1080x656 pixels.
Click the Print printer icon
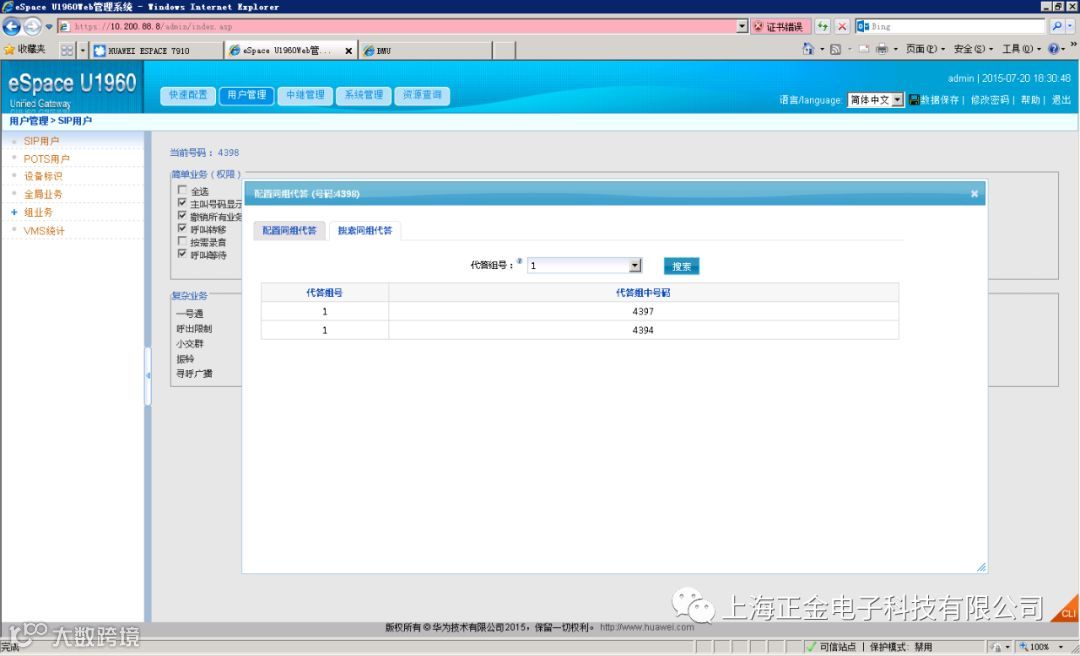882,49
